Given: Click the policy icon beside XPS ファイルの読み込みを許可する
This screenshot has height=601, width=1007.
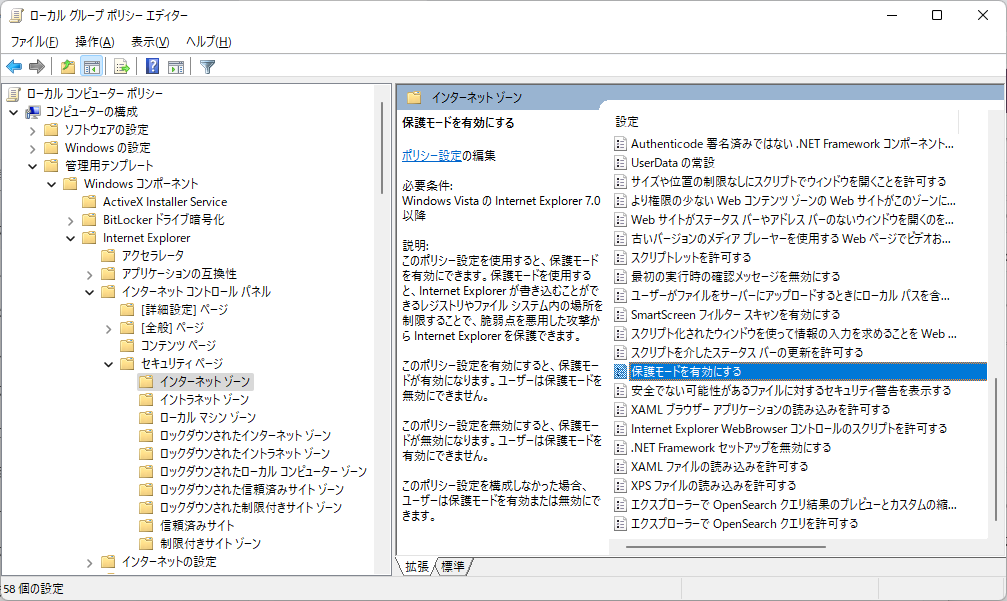Looking at the screenshot, I should point(620,485).
